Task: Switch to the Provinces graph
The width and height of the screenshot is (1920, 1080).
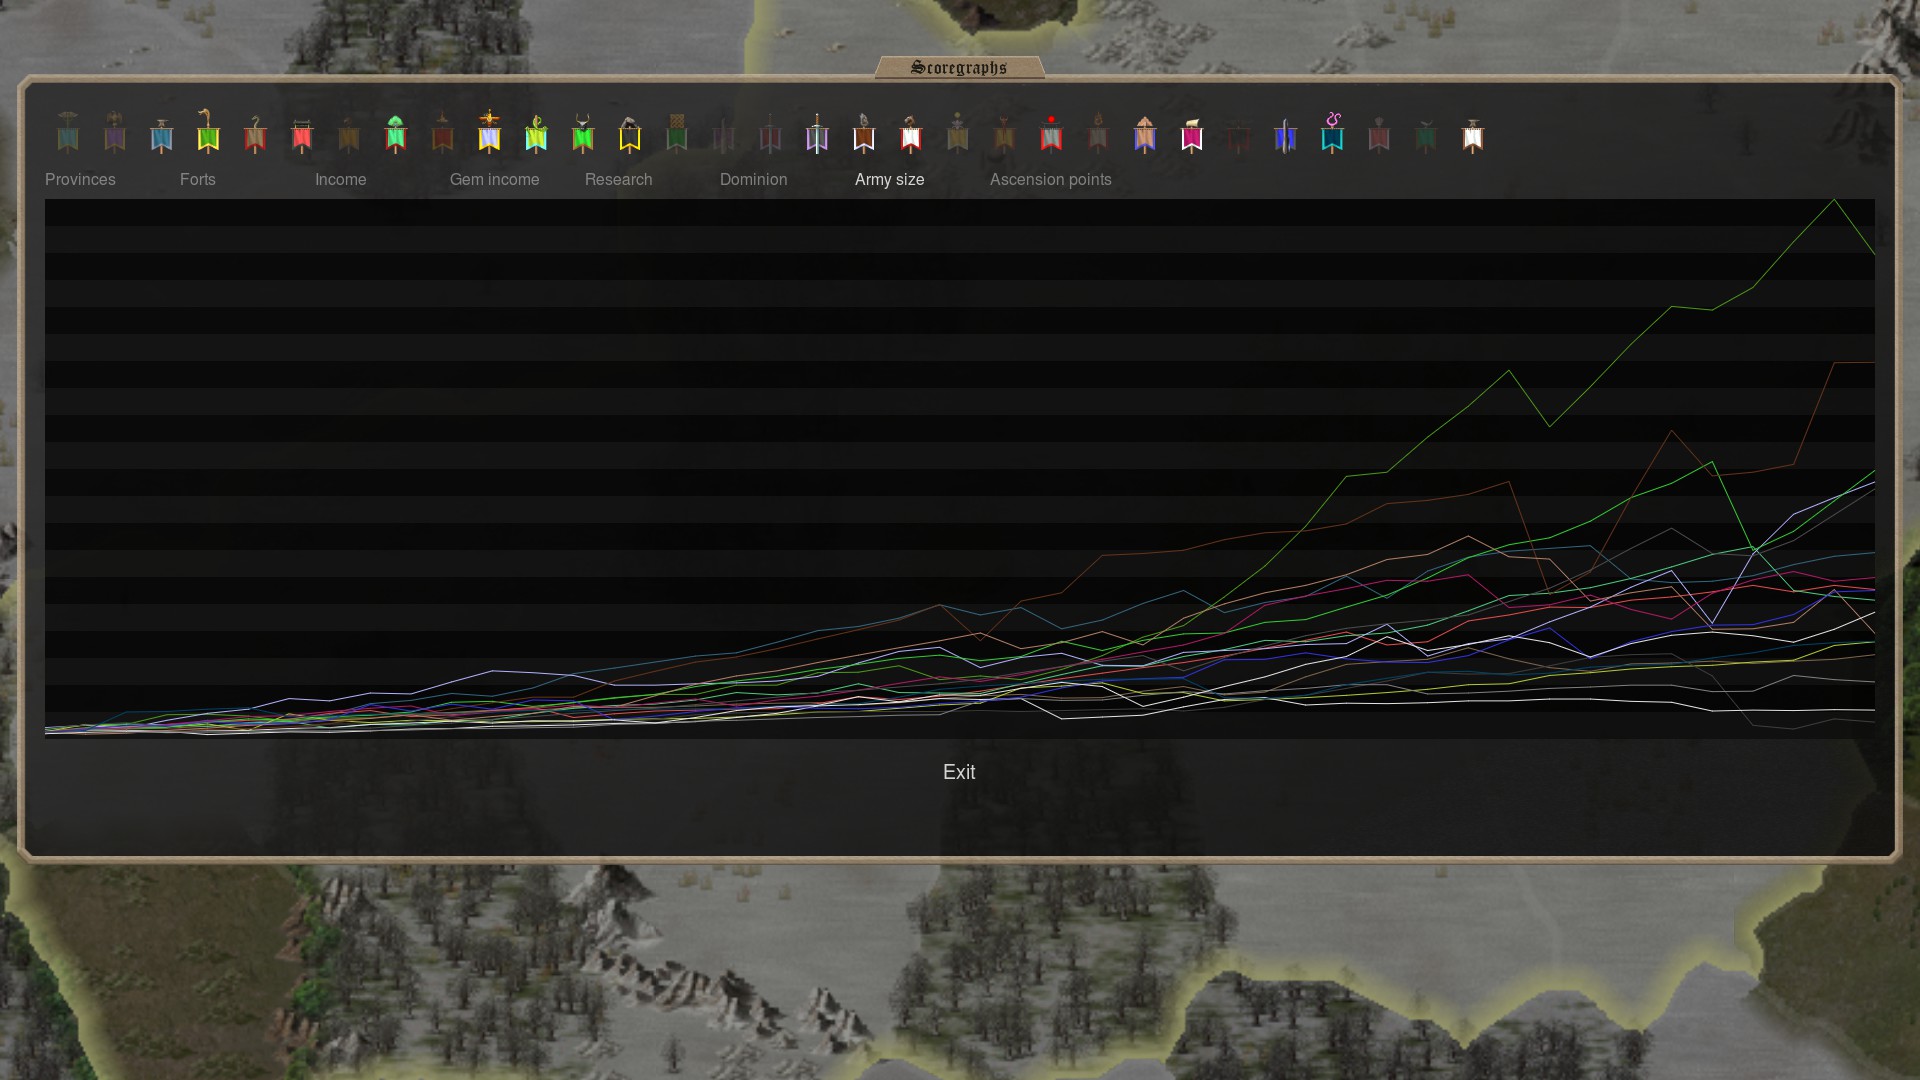Action: click(x=80, y=180)
